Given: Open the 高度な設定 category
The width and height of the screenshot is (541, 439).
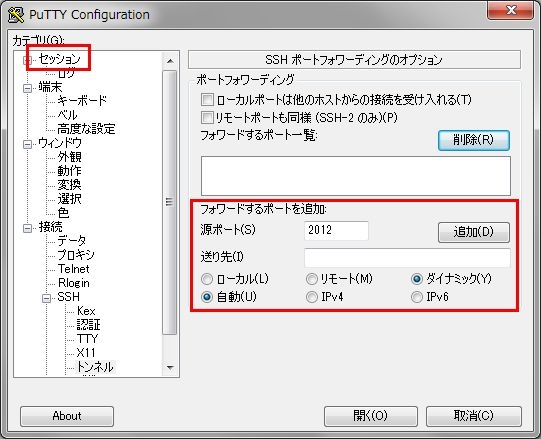Looking at the screenshot, I should [x=86, y=129].
